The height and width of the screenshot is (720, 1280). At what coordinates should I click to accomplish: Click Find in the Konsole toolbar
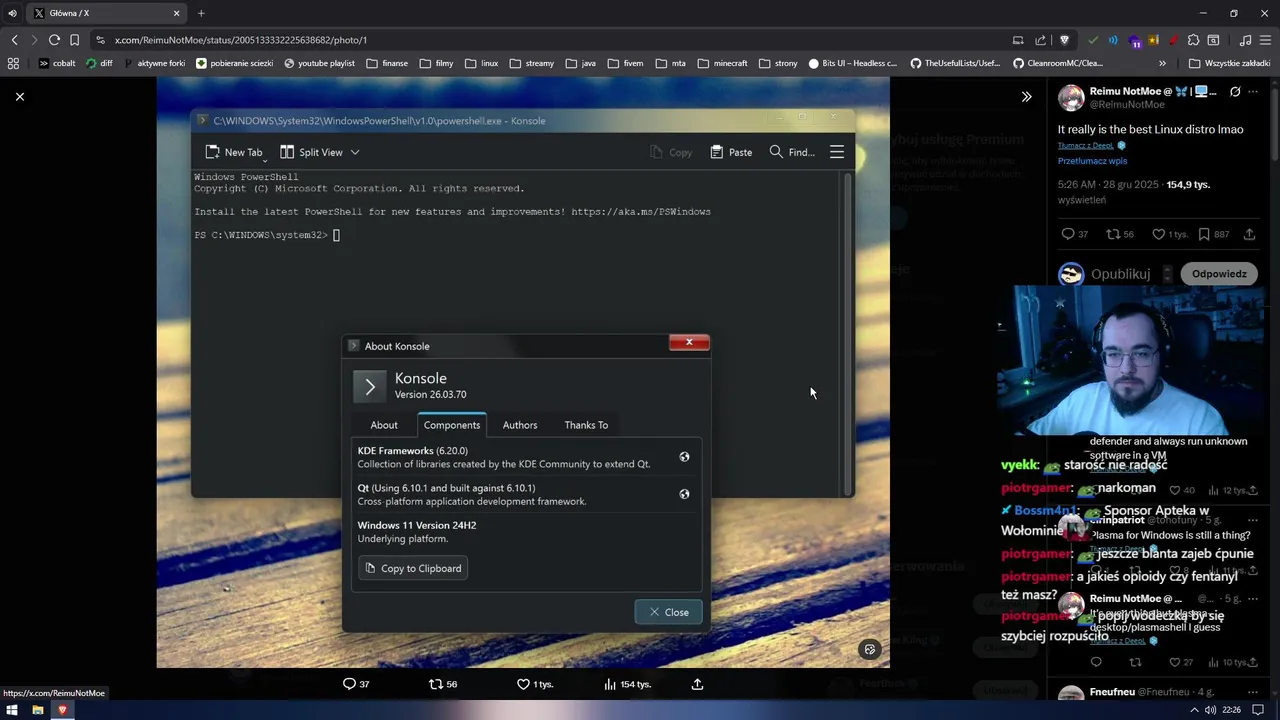click(x=792, y=152)
